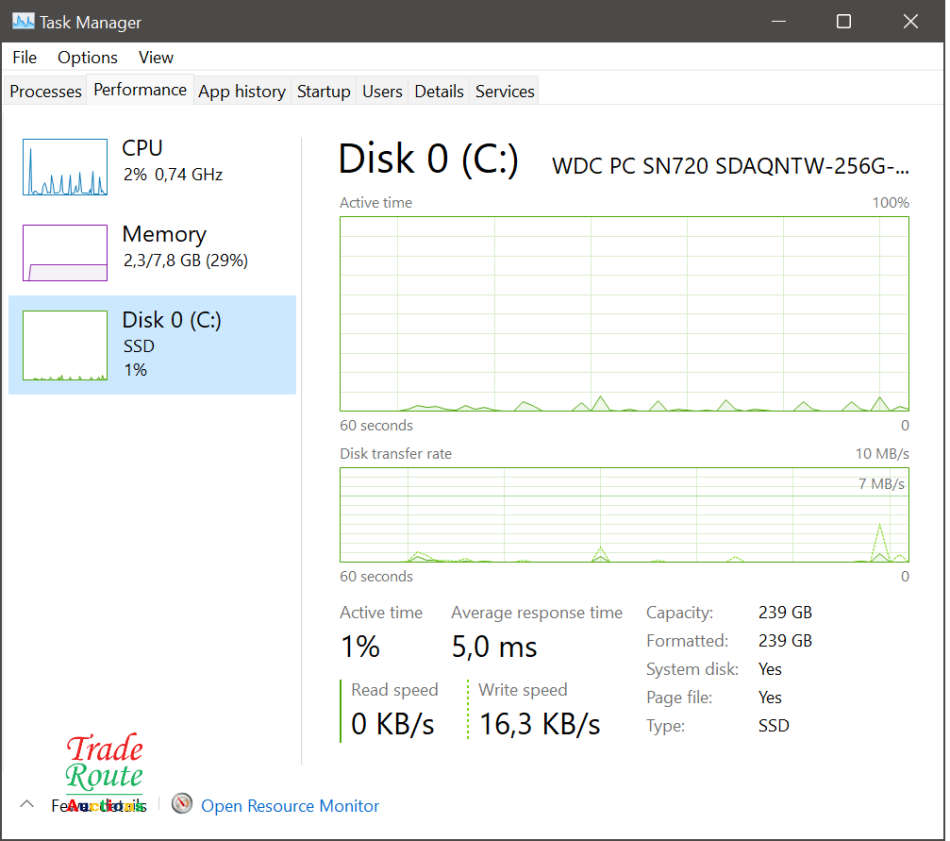Select the Disk 0 (C:) sidebar item
Screen dimensions: 950x841
(x=152, y=344)
